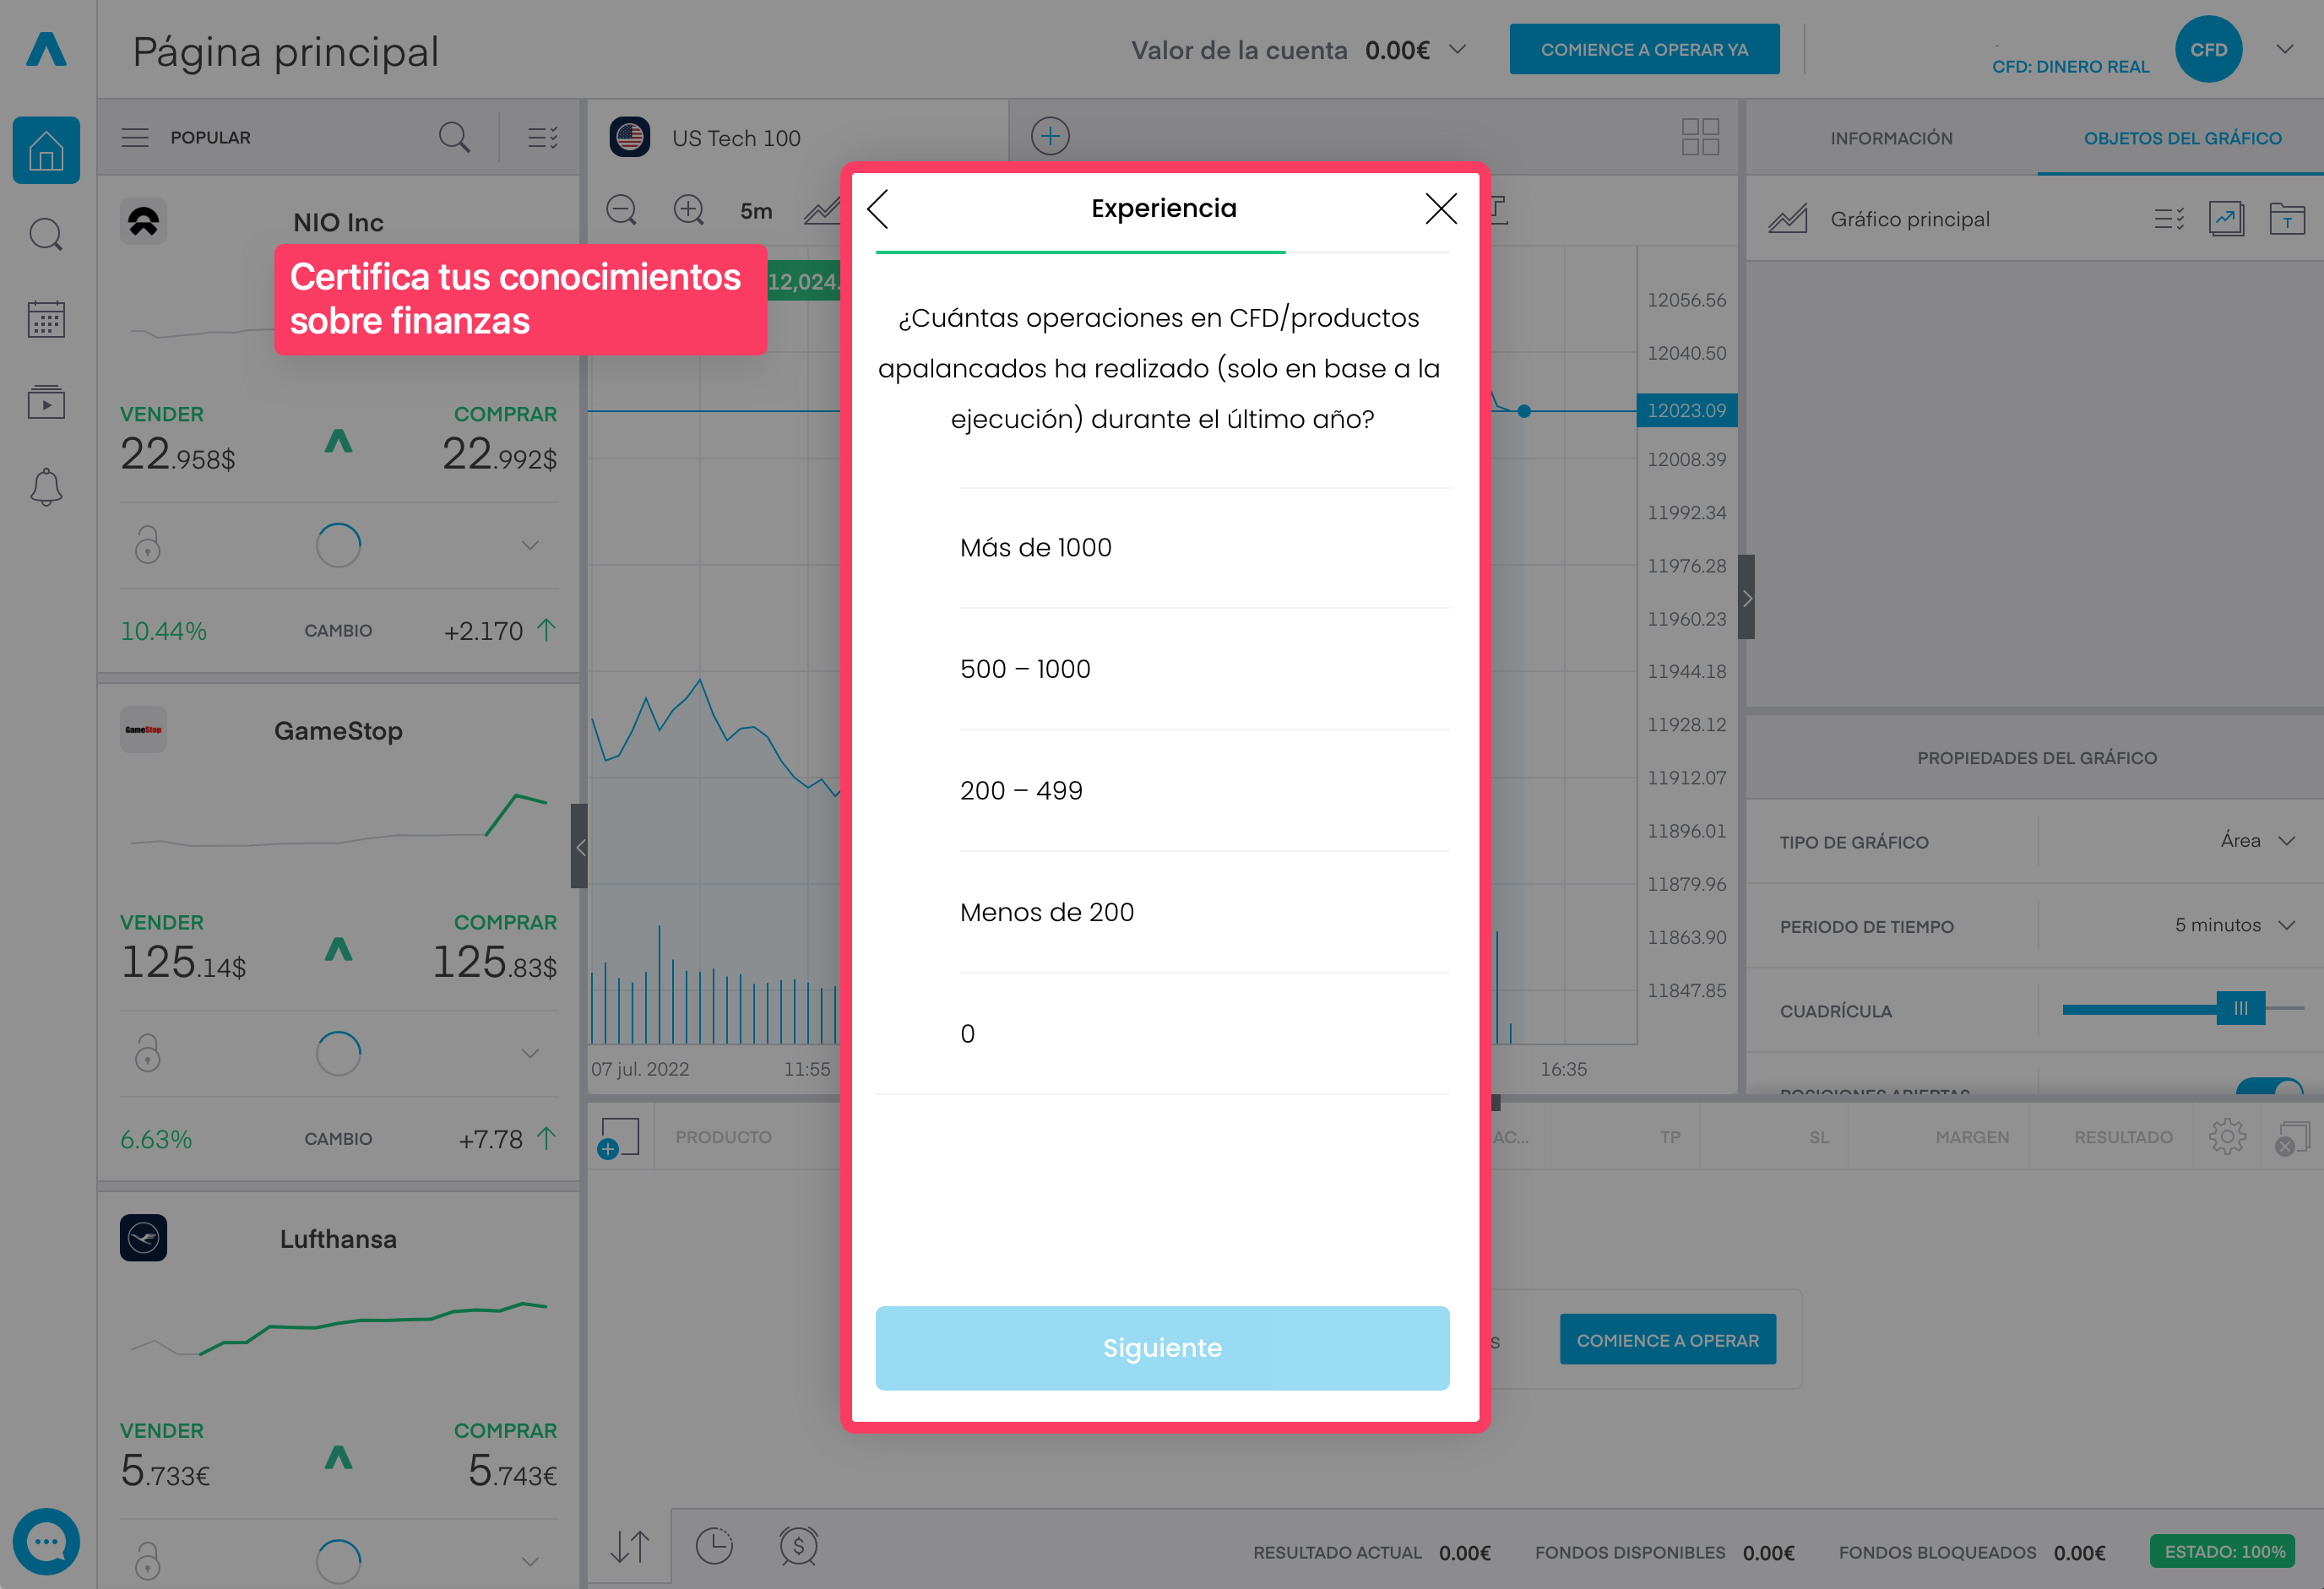
Task: Open notifications bell in the sidebar
Action: 46,487
